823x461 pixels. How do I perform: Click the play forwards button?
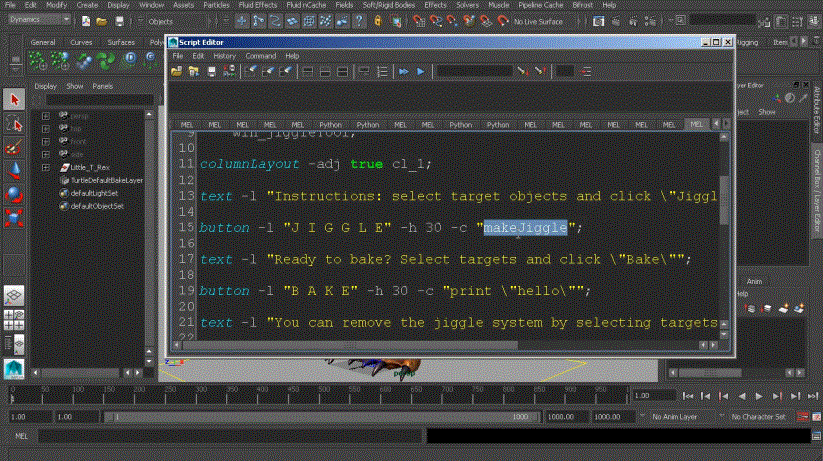click(x=759, y=396)
